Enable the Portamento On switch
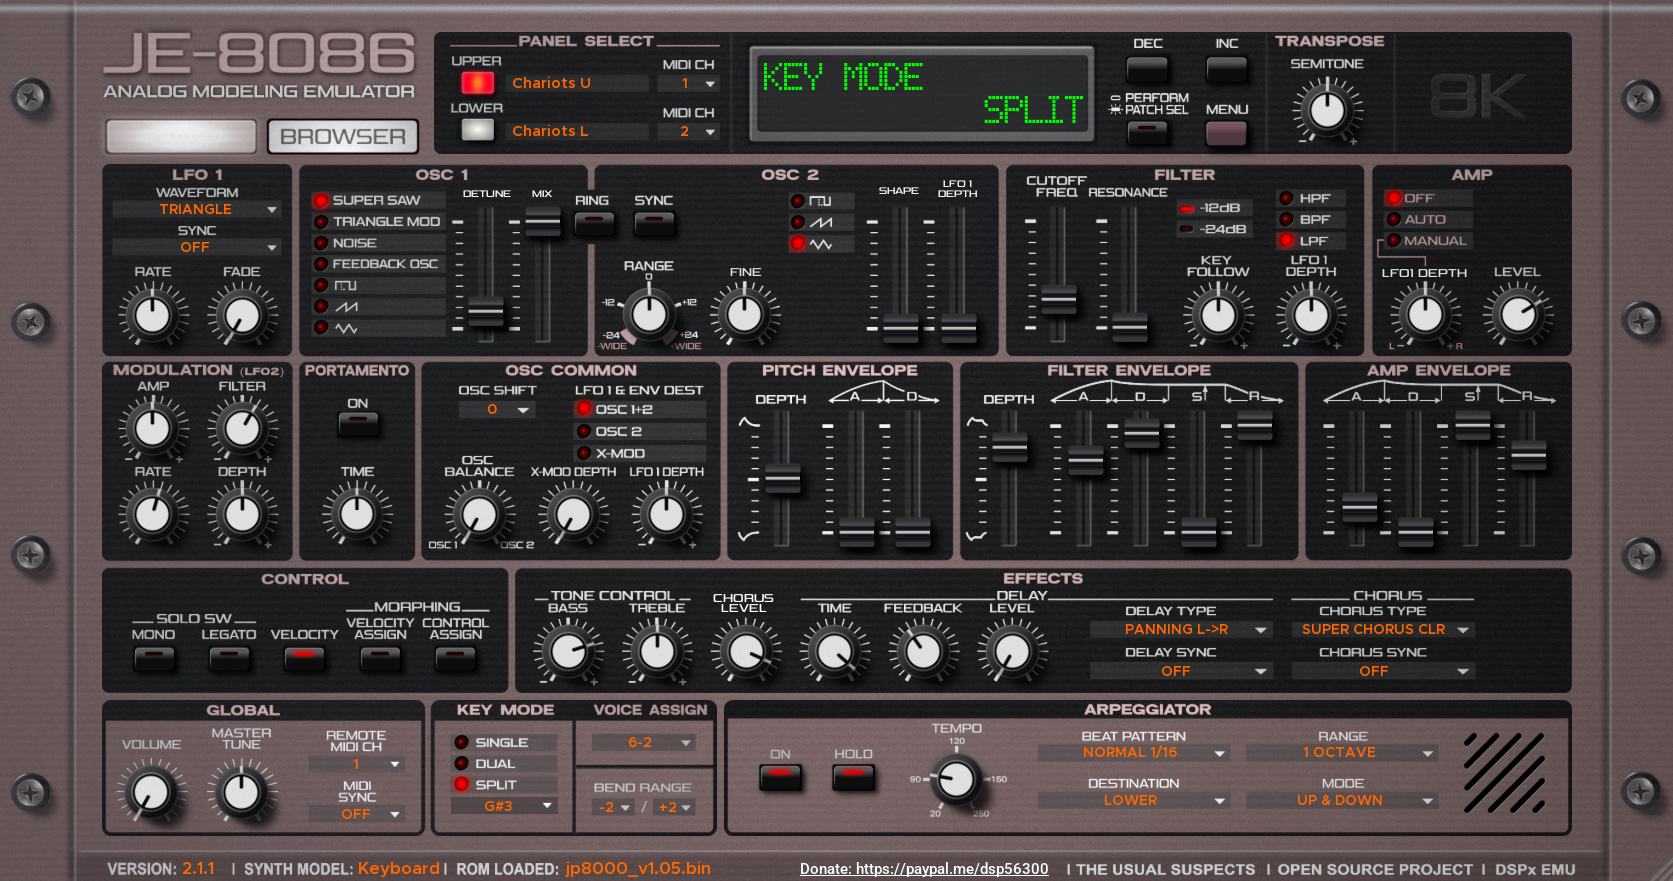 click(358, 424)
